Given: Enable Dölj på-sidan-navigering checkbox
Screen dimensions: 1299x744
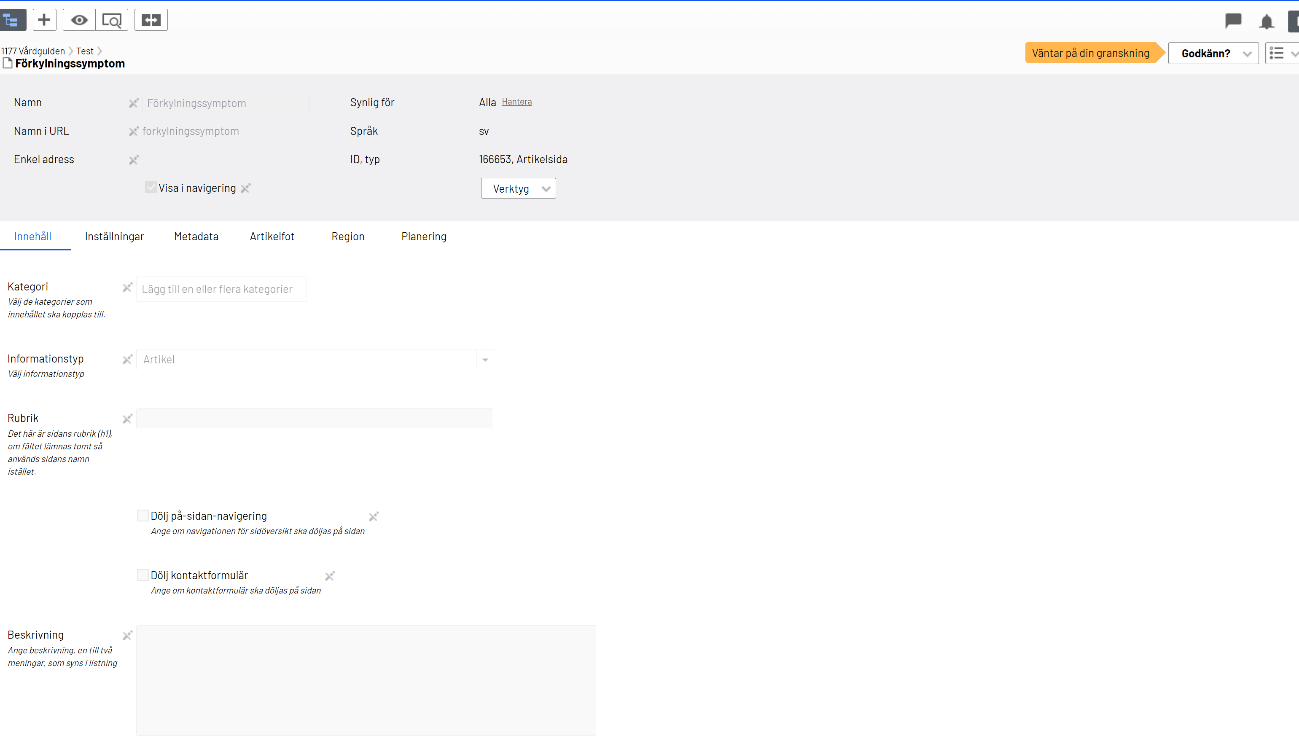Looking at the screenshot, I should click(143, 516).
